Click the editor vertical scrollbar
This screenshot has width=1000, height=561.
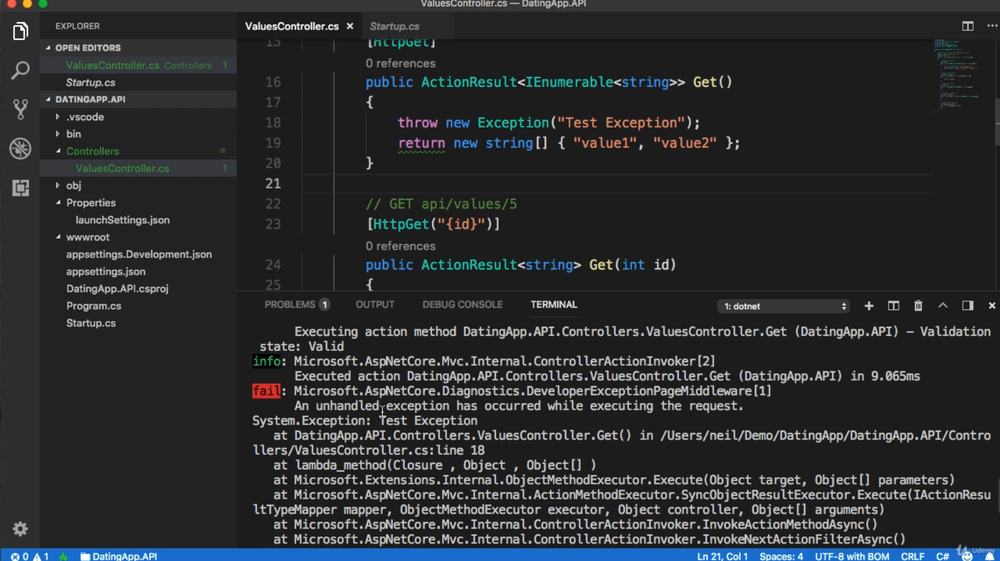[x=996, y=121]
